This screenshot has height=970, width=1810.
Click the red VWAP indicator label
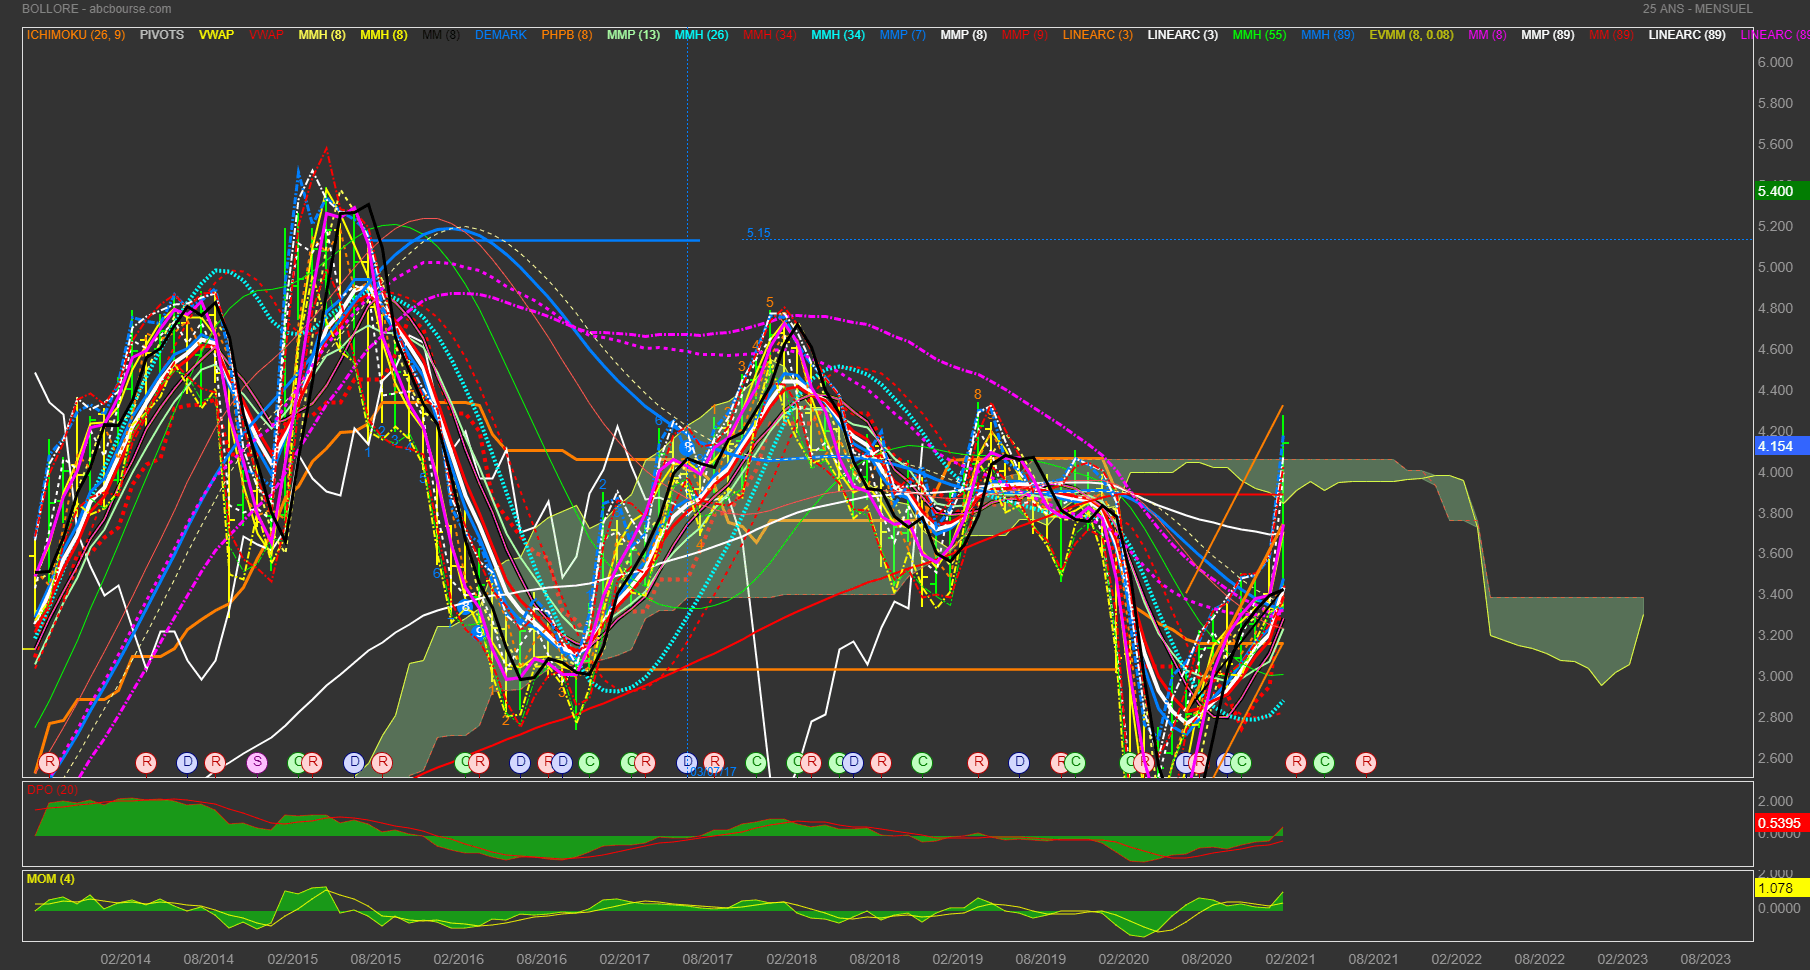(x=266, y=35)
